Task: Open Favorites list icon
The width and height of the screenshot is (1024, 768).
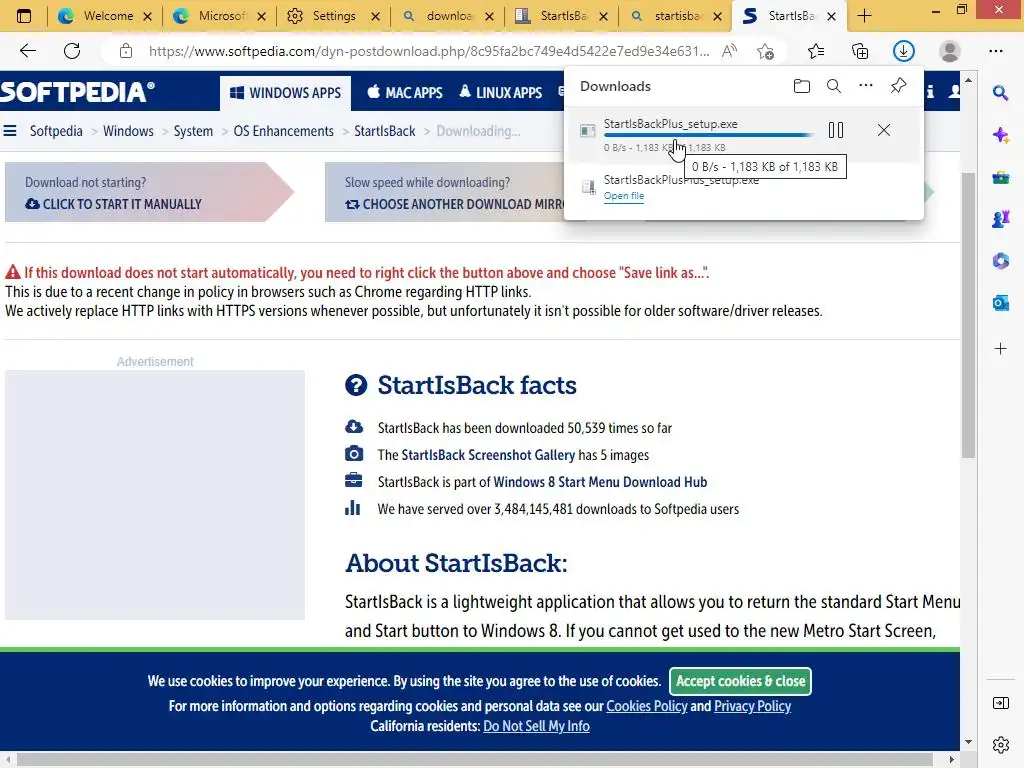Action: [x=816, y=51]
